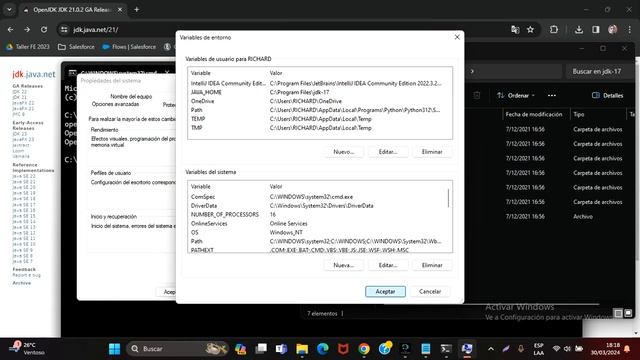The width and height of the screenshot is (640, 360).
Task: Open three-dot more options in File Explorer
Action: (x=552, y=96)
